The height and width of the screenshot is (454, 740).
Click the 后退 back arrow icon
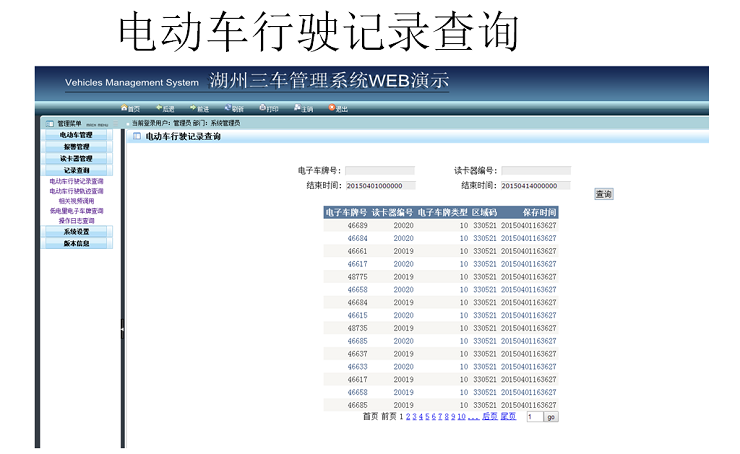(x=158, y=108)
